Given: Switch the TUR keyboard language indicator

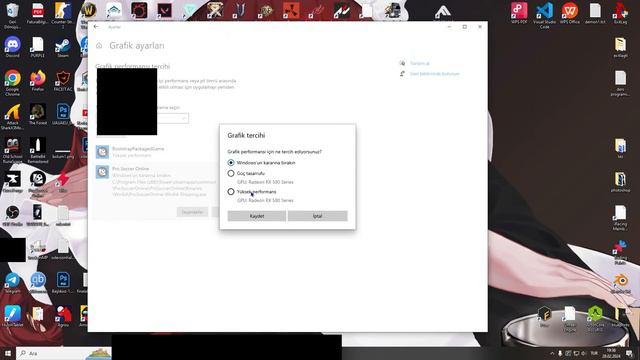Looking at the screenshot, I should pos(594,353).
